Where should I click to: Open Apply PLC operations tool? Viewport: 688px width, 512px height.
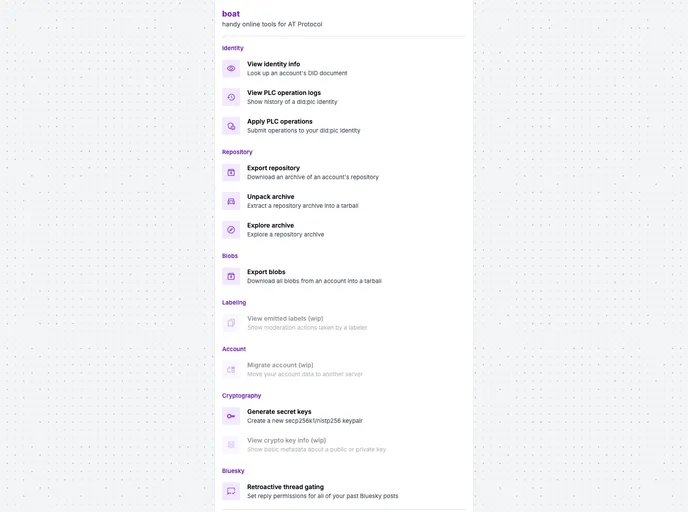344,126
